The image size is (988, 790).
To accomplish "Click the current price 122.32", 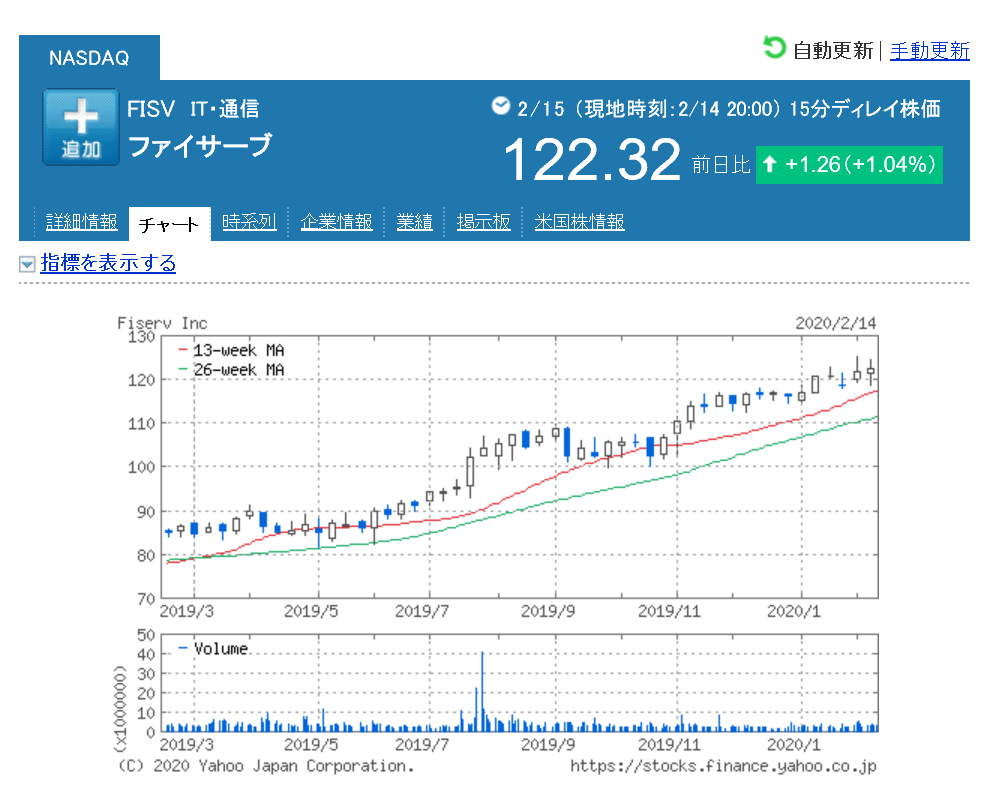I will coord(592,160).
